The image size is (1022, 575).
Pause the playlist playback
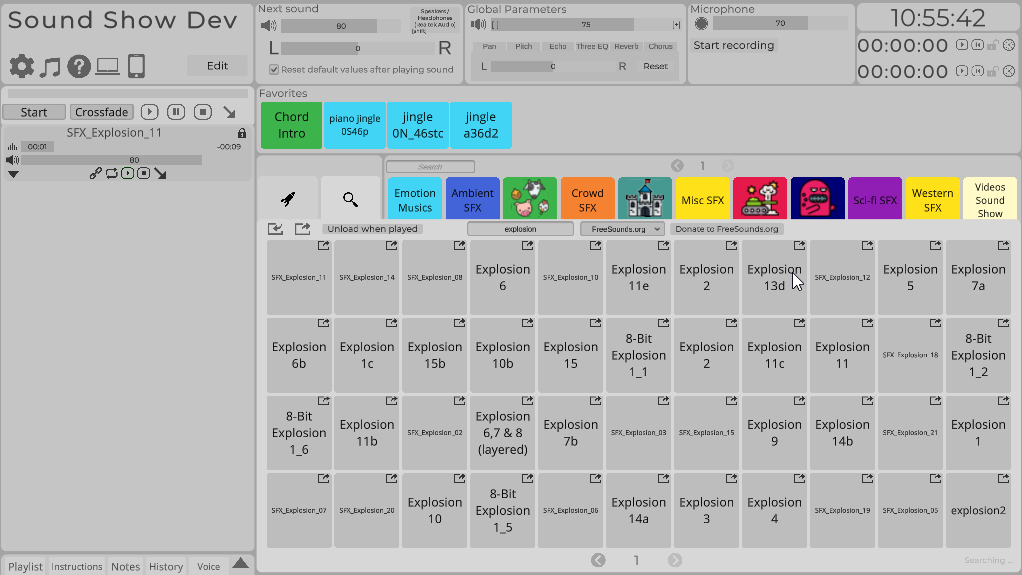point(176,112)
